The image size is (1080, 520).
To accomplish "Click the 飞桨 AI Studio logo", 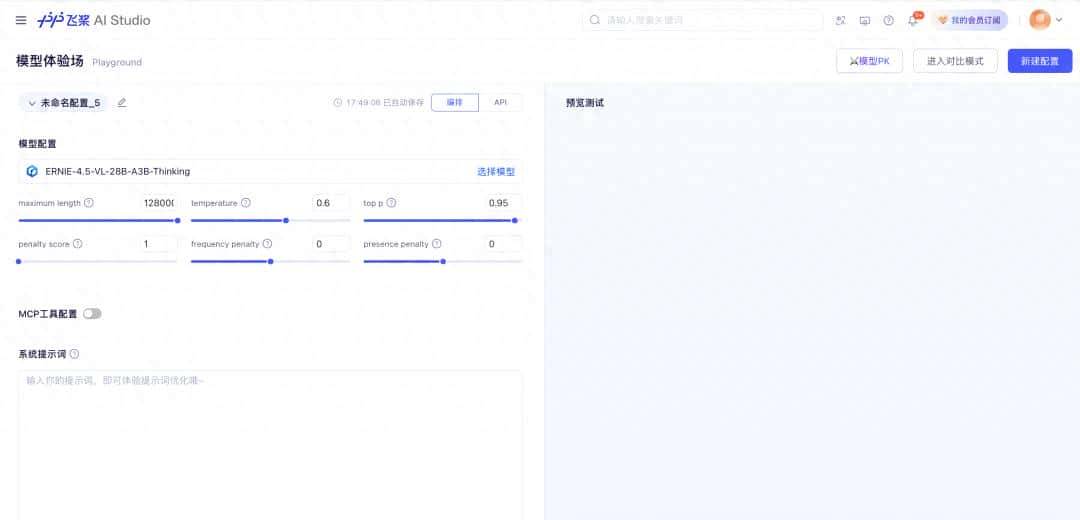I will click(94, 20).
